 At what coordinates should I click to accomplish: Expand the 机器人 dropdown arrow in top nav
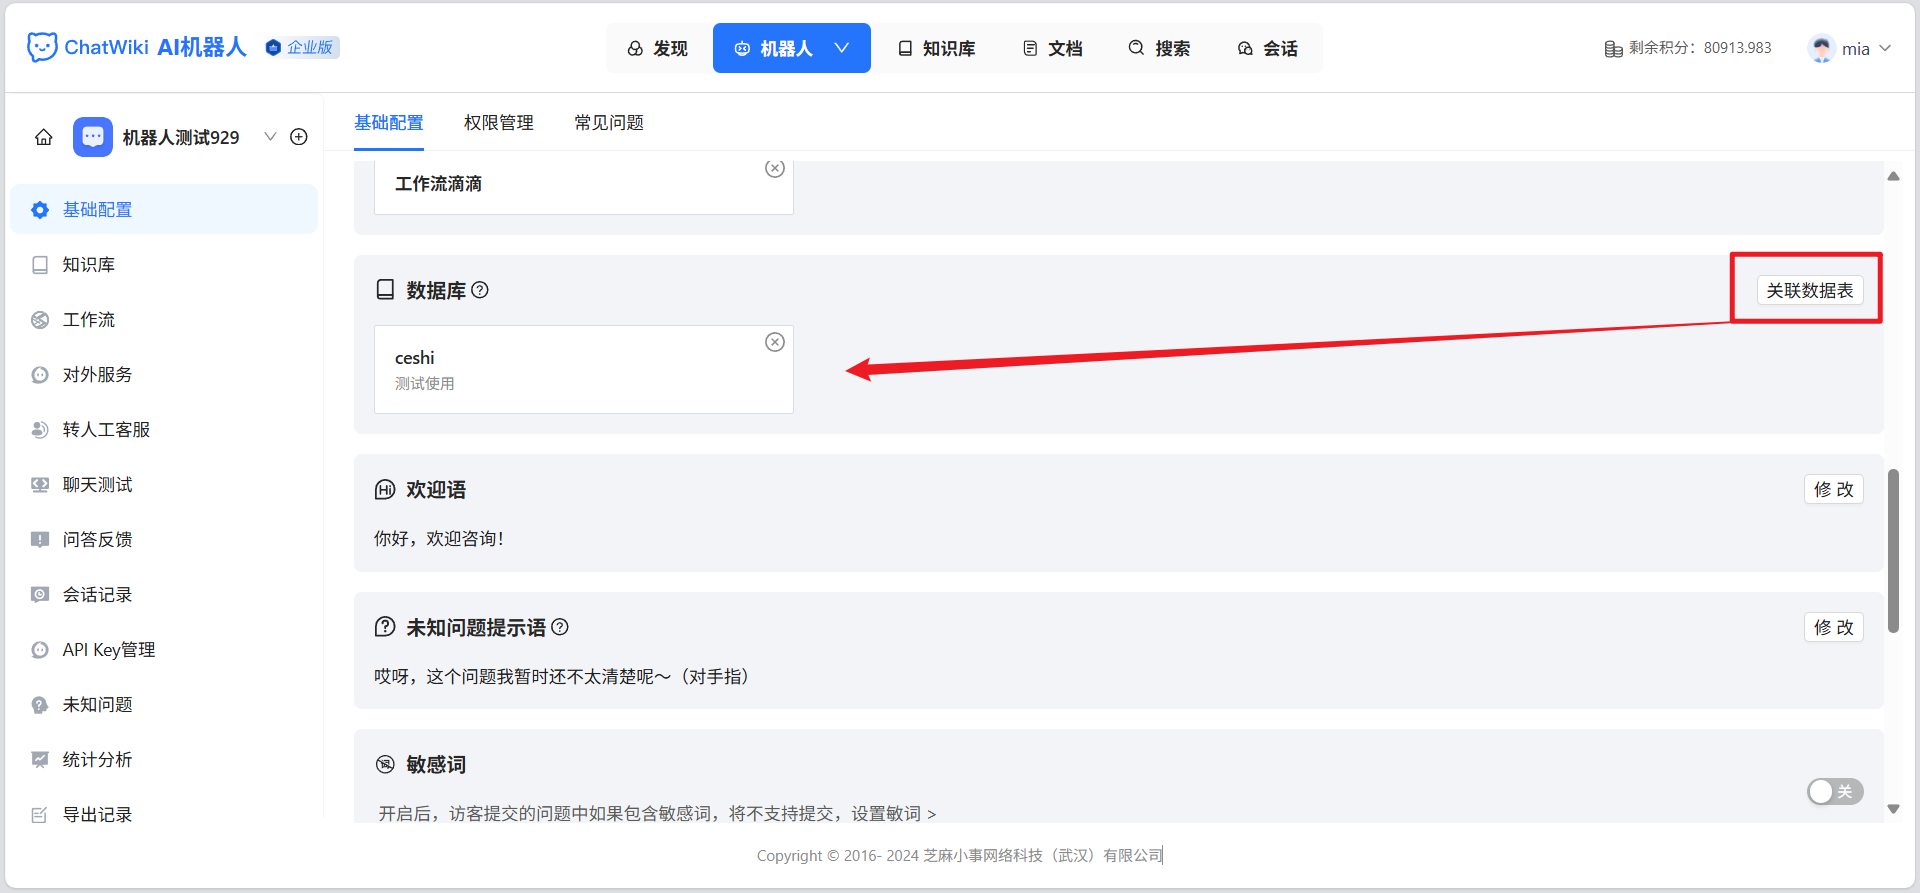point(842,48)
